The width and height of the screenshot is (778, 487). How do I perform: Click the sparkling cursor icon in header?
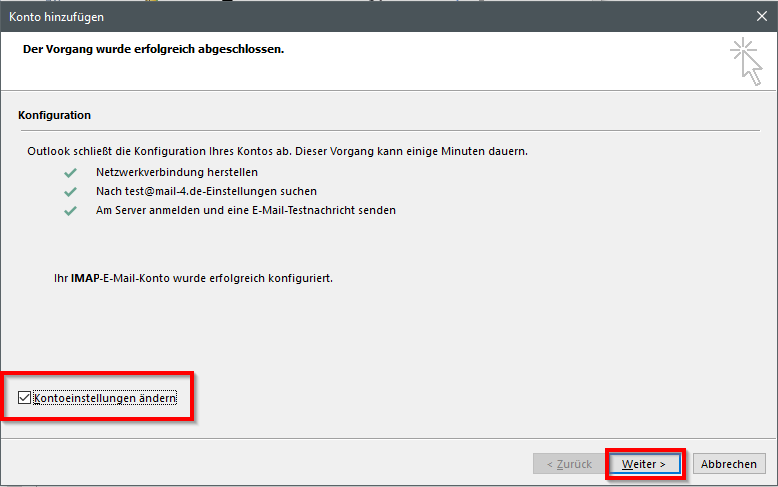pyautogui.click(x=744, y=61)
